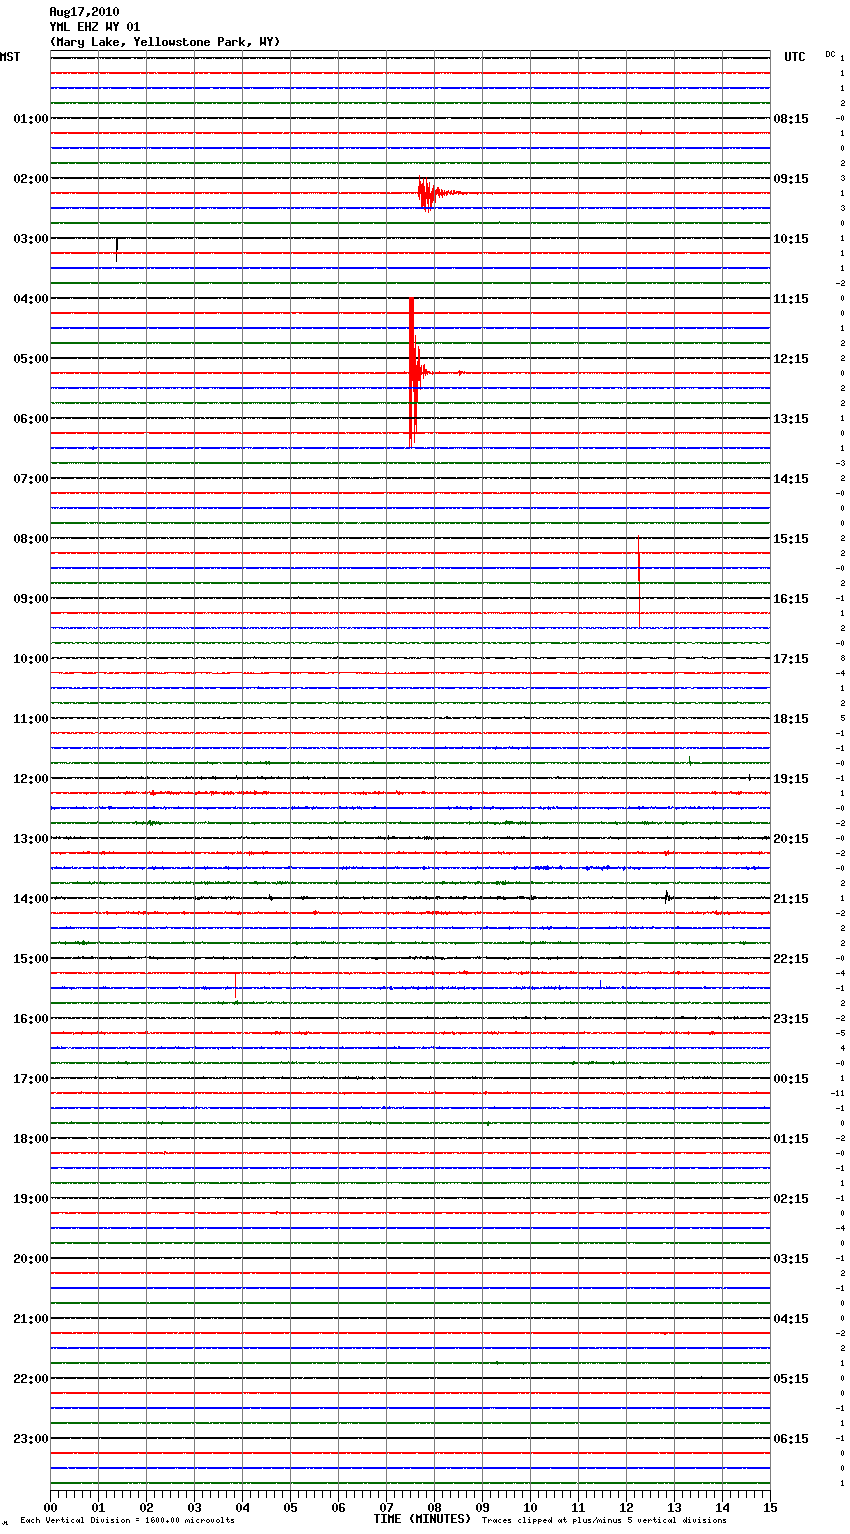
Task: Click minute tick label 00 on bottom axis
Action: pyautogui.click(x=50, y=1507)
